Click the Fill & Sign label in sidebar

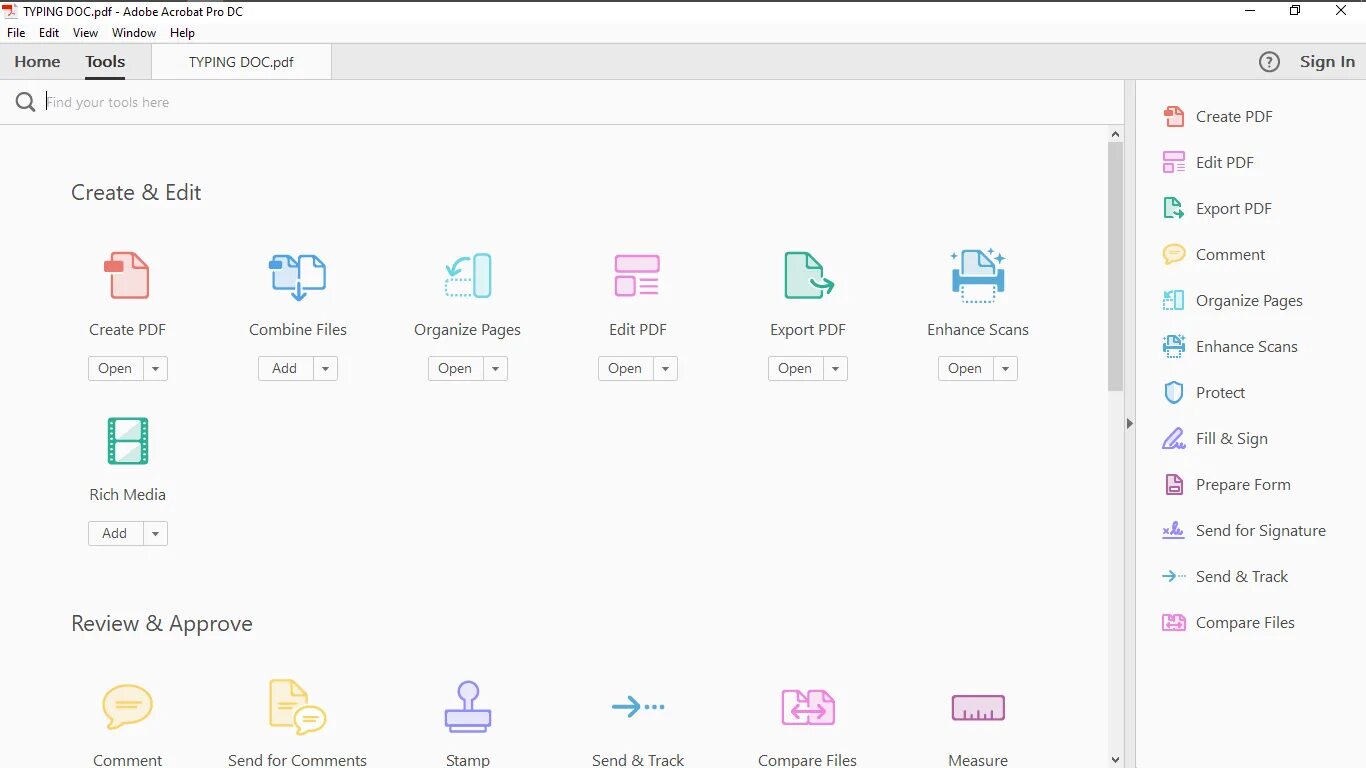[1232, 439]
